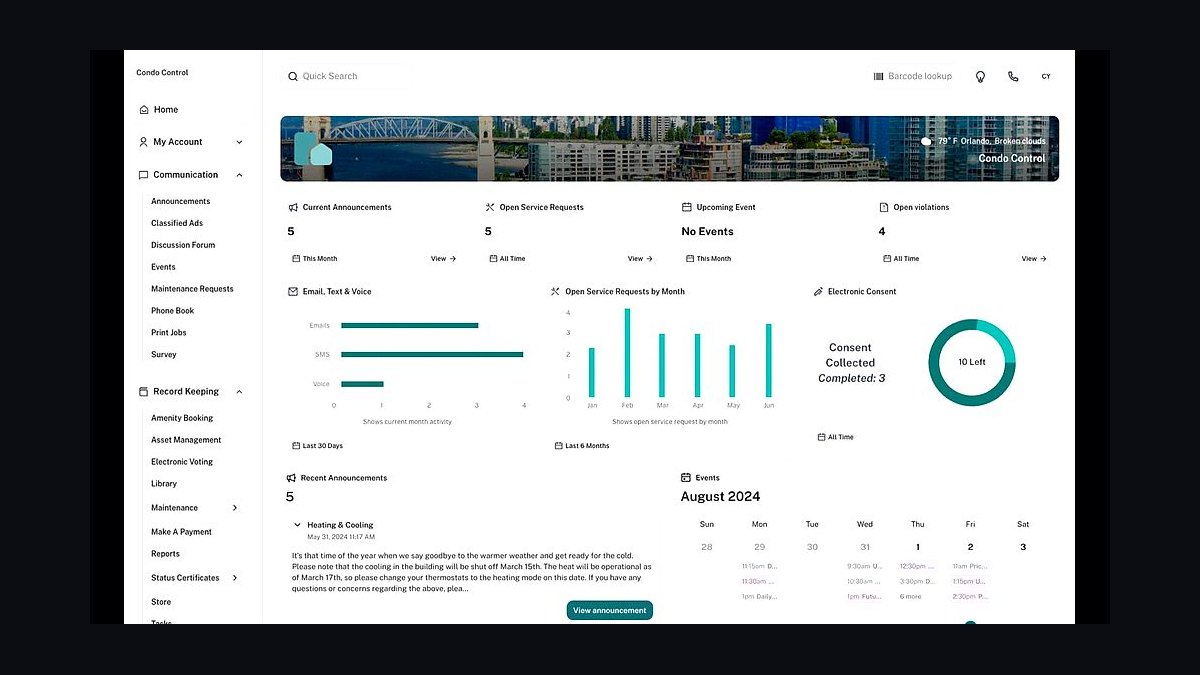Click the tools icon by Open Service Requests
Screen dimensions: 1200x675
[x=490, y=207]
